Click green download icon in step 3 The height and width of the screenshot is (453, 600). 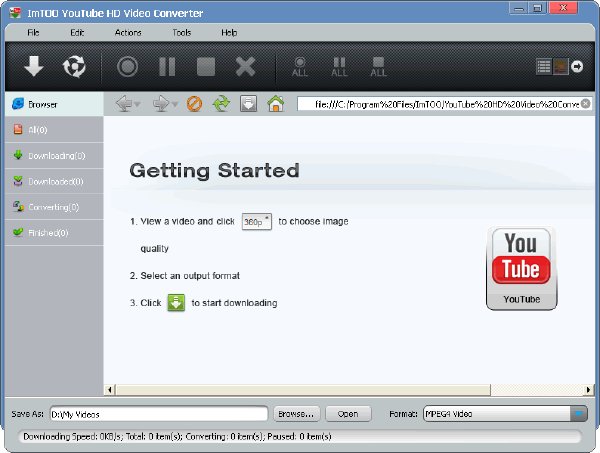[176, 303]
